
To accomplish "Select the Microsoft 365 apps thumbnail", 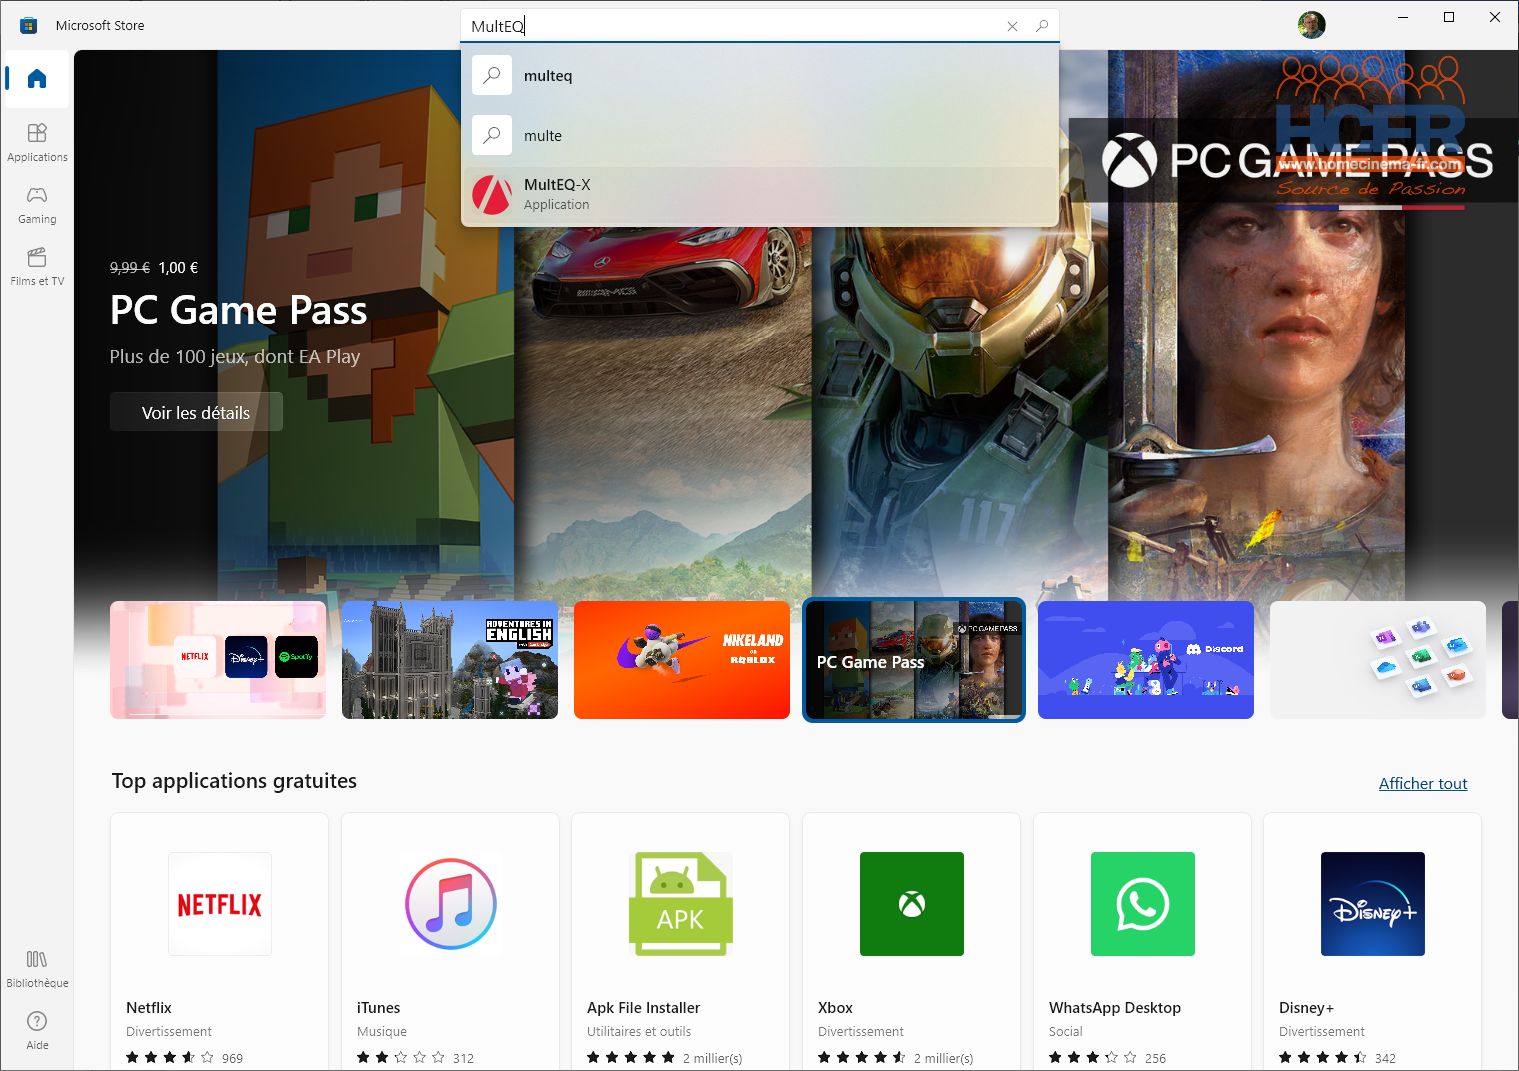I will 1378,660.
